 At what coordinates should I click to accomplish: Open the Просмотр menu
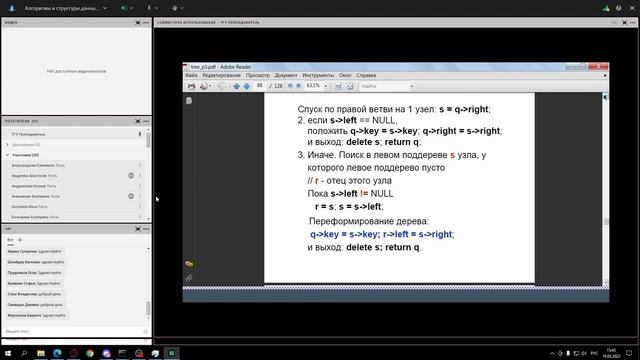coord(258,76)
